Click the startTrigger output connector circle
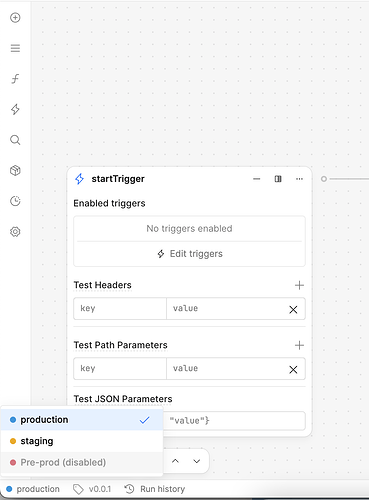Screen dimensions: 369x500 point(324,179)
